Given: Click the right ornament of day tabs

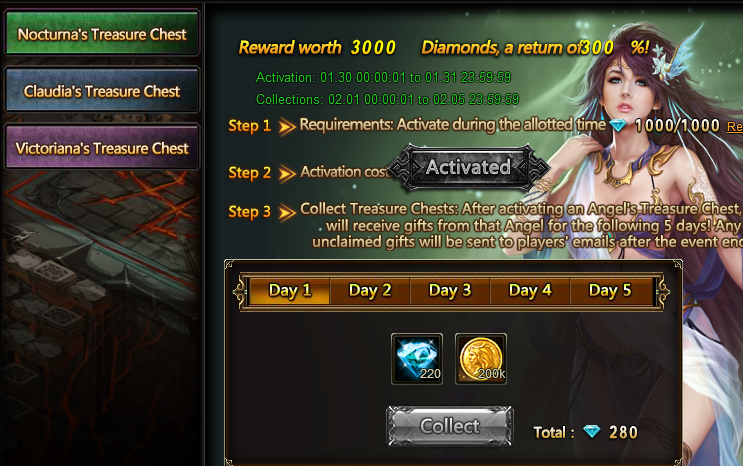Looking at the screenshot, I should point(662,292).
